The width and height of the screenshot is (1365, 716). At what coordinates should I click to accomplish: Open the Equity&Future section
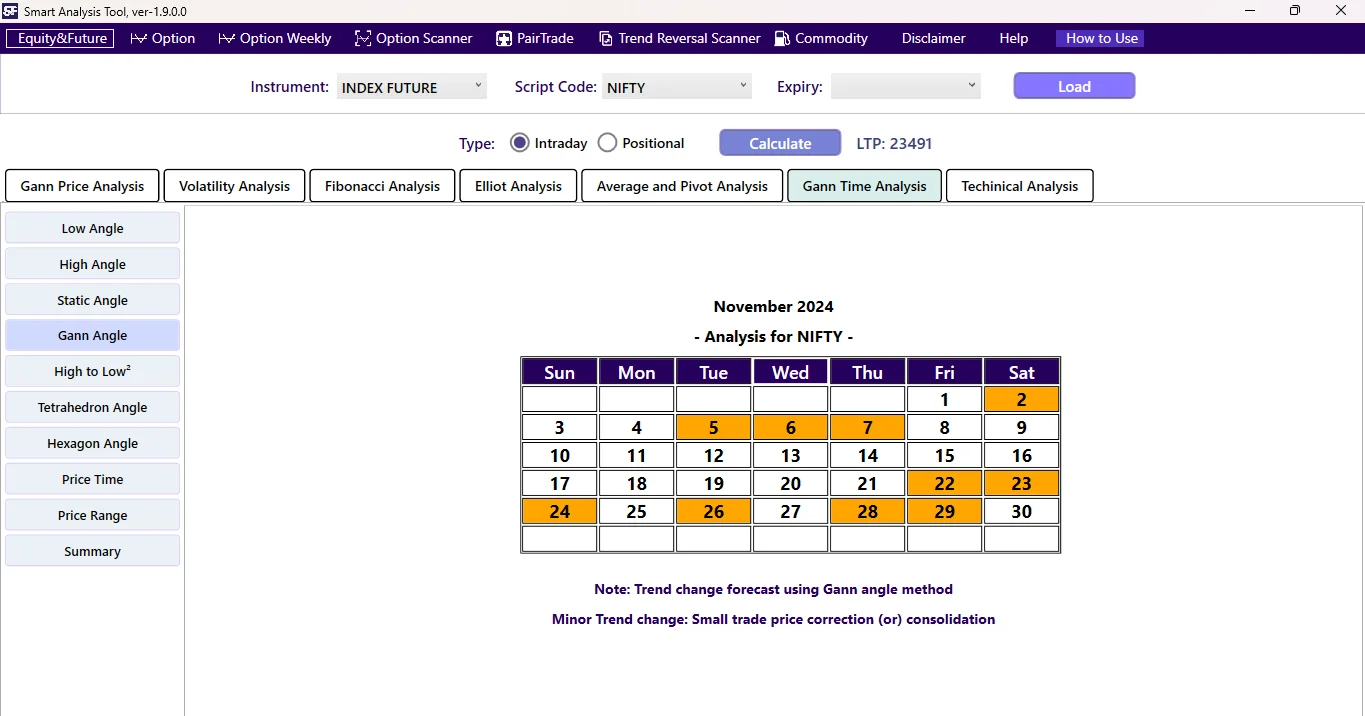pyautogui.click(x=59, y=38)
